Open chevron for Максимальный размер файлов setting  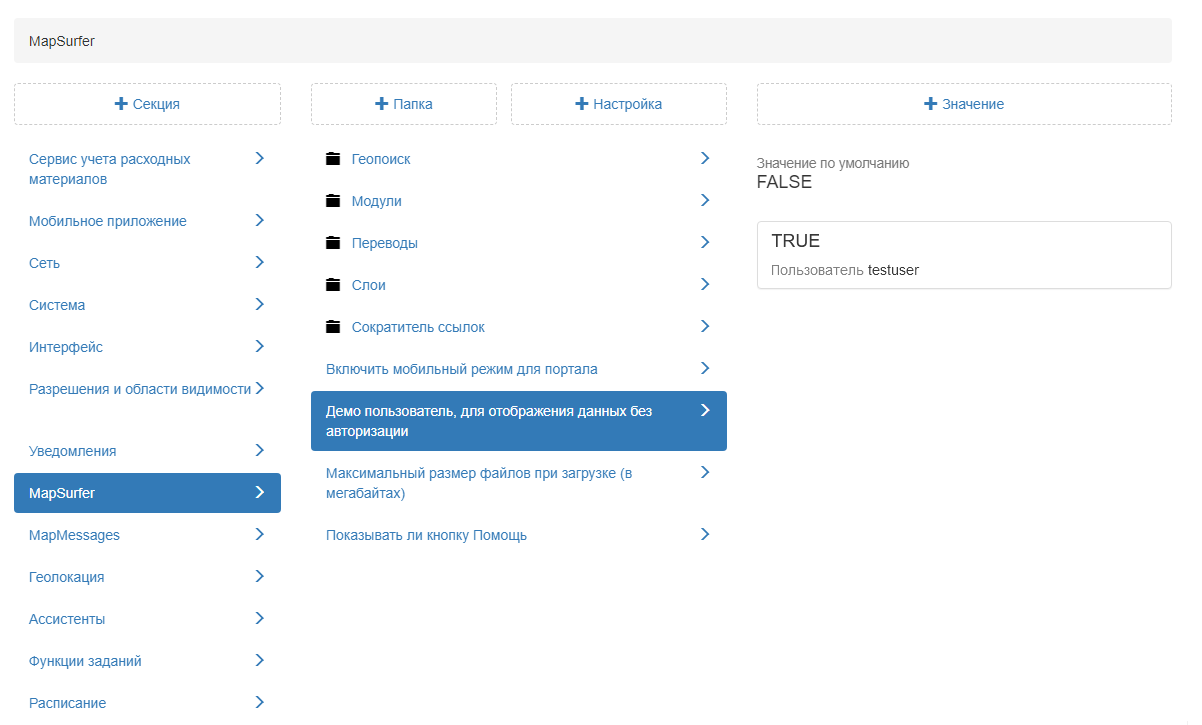point(705,472)
